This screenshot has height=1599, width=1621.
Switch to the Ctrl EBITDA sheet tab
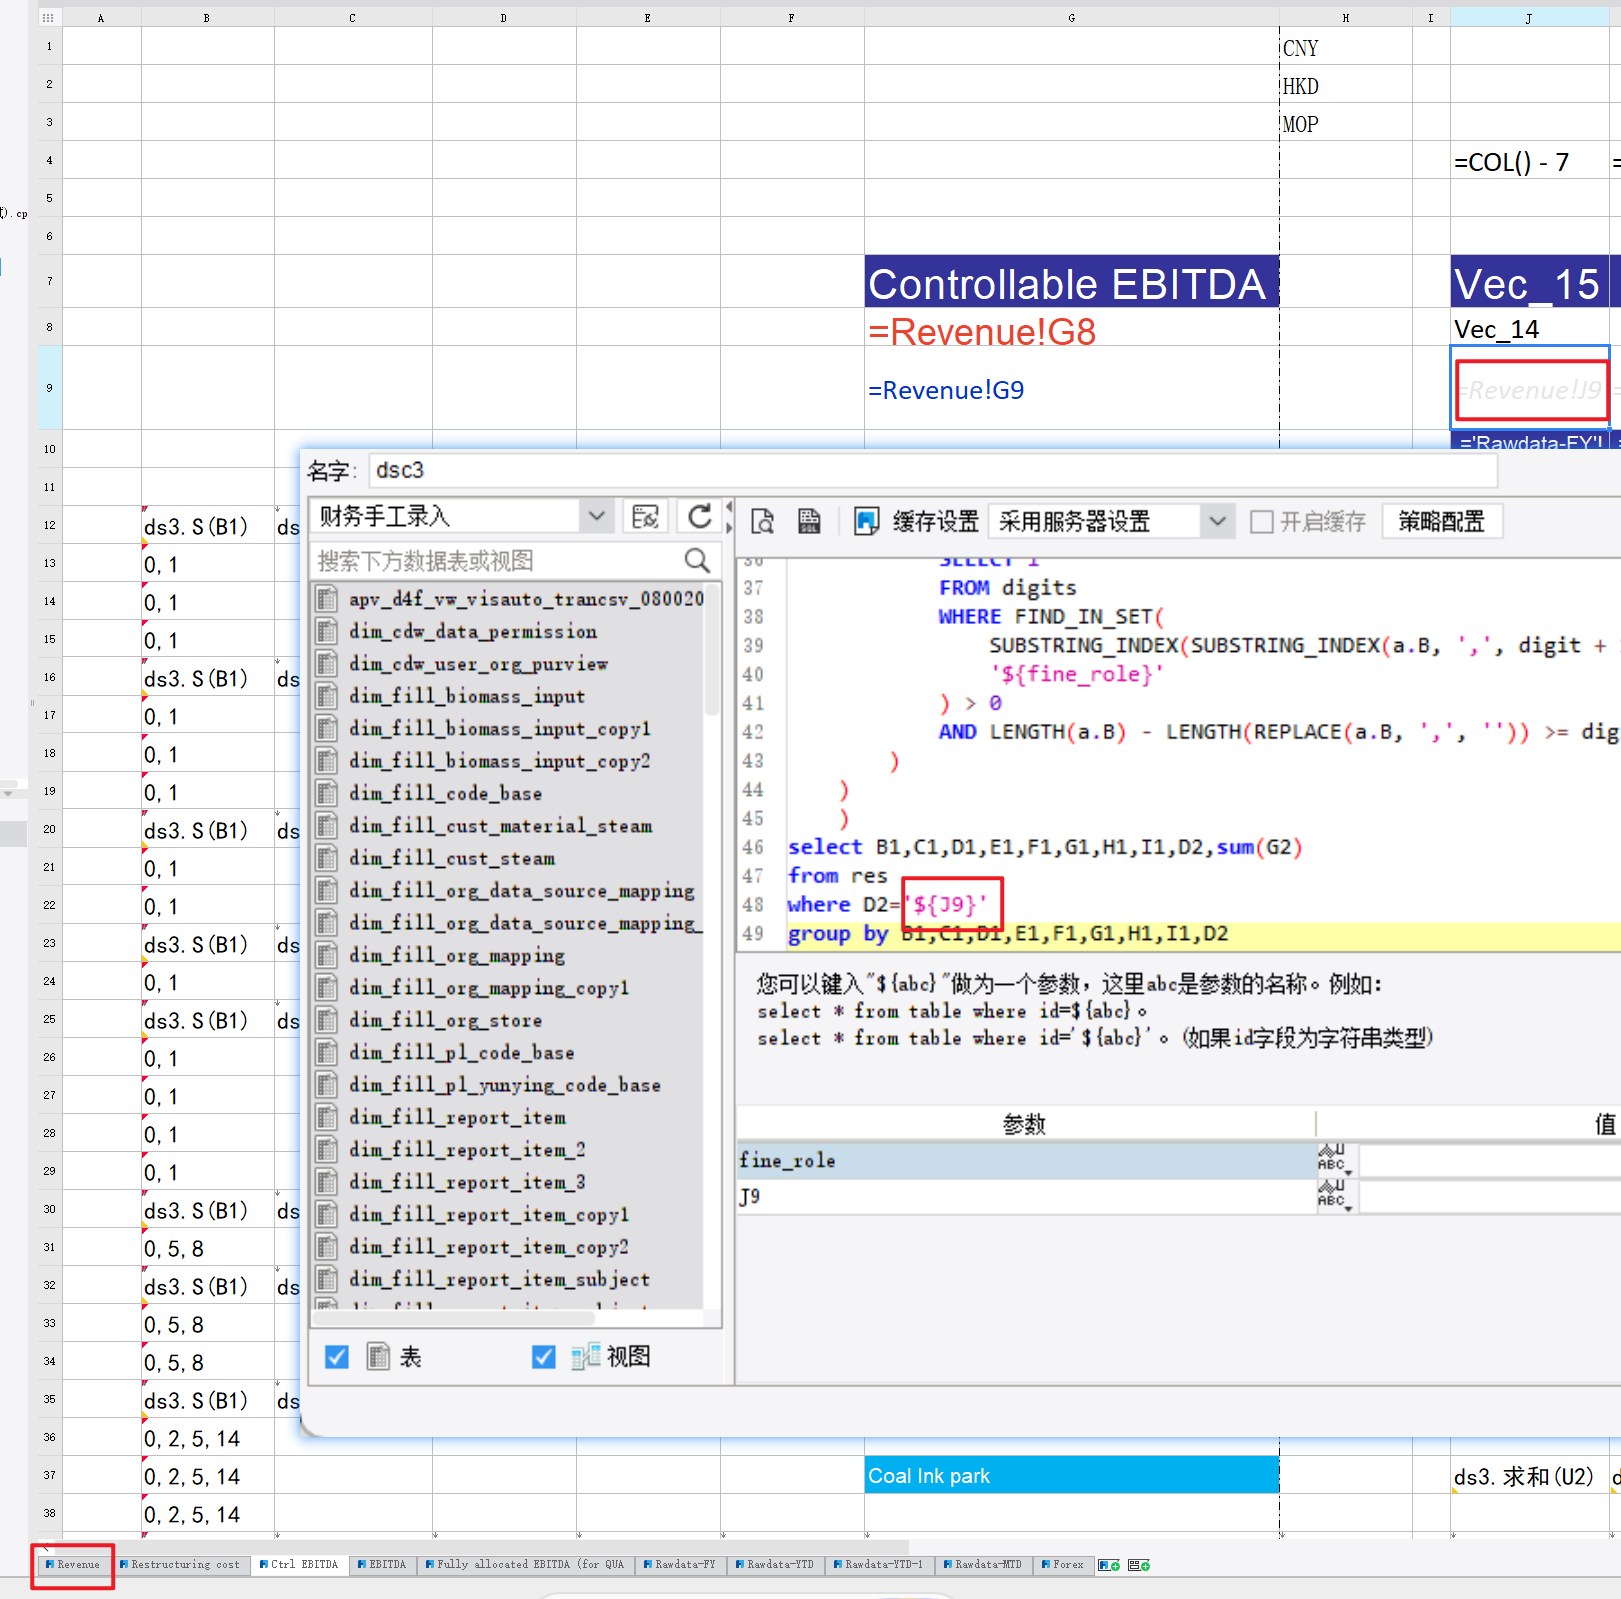[299, 1565]
